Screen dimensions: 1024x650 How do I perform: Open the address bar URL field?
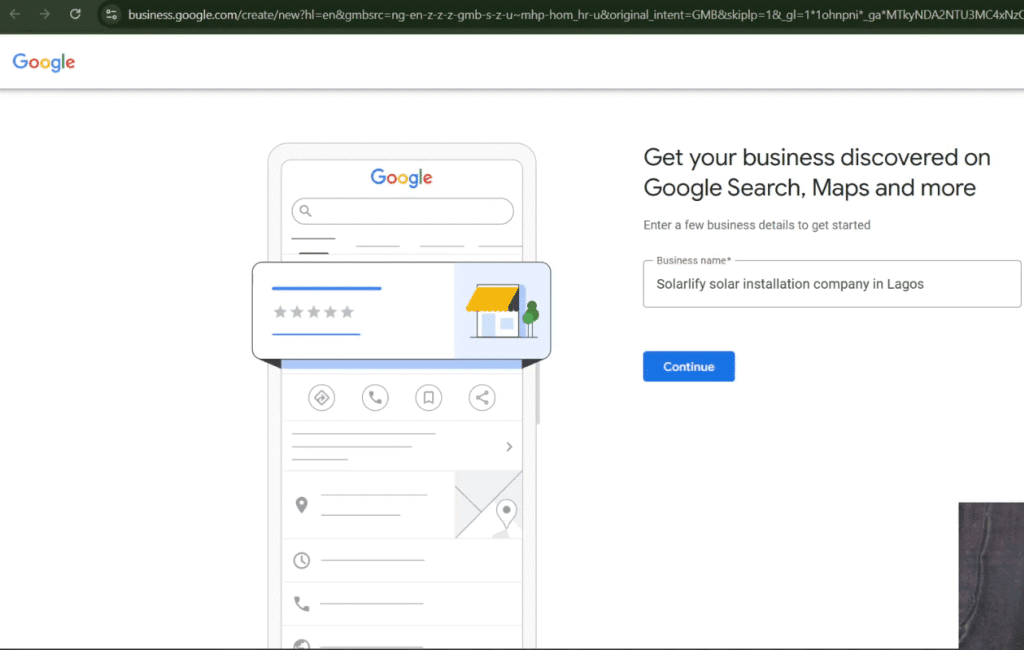pos(400,16)
